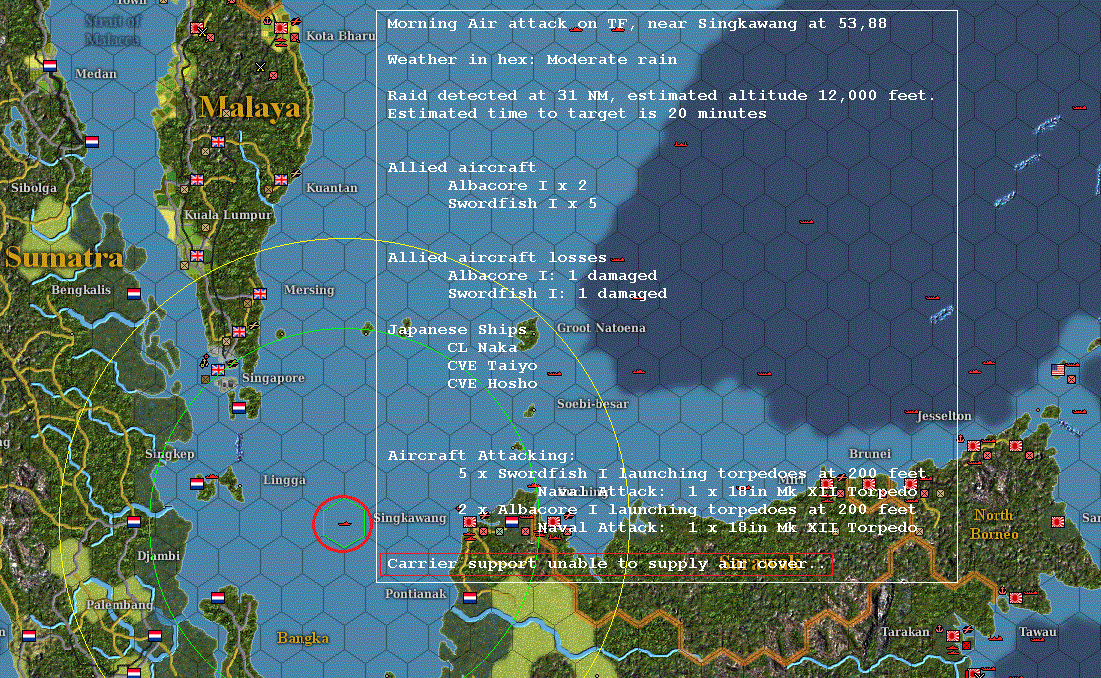Screen dimensions: 1101x678
Task: Click the Palembang map label
Action: 119,604
